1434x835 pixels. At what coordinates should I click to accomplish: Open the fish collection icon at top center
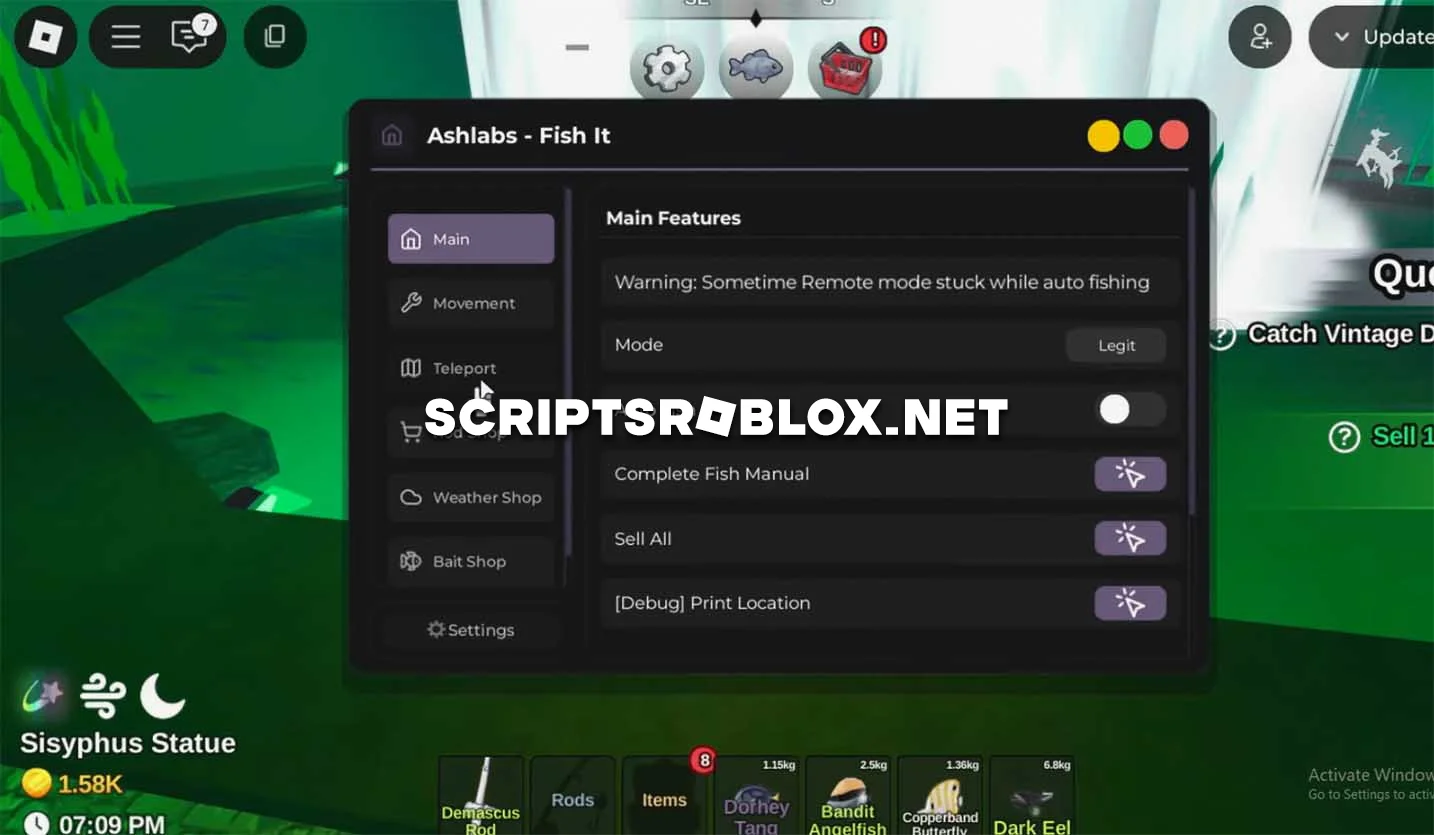click(x=756, y=68)
